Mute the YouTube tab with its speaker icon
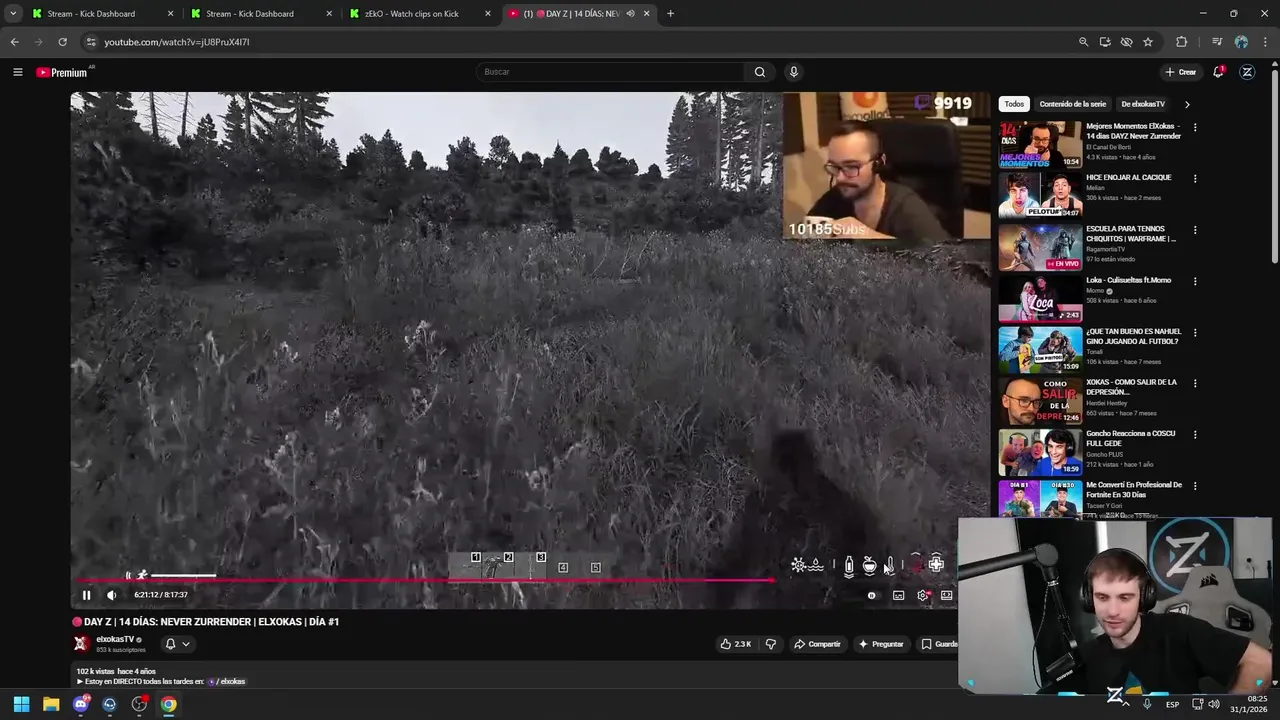1280x720 pixels. coord(630,14)
